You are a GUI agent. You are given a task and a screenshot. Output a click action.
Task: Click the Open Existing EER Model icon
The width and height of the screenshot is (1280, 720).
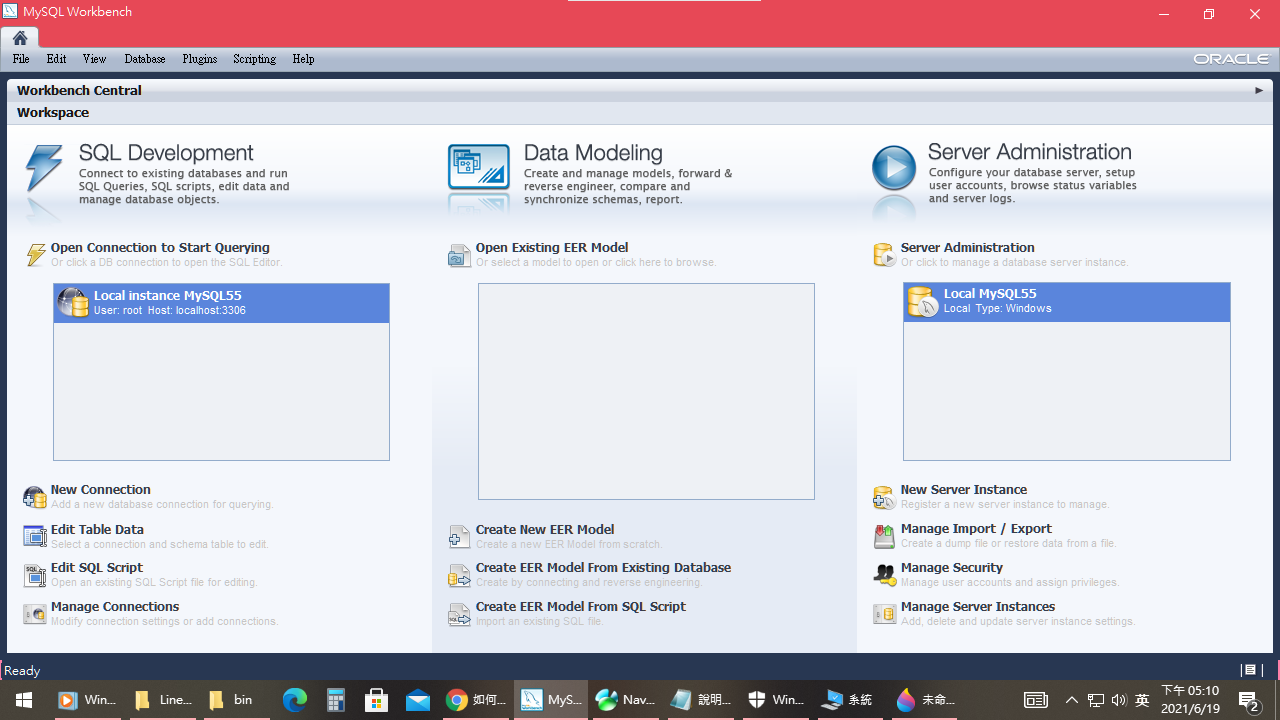point(459,255)
